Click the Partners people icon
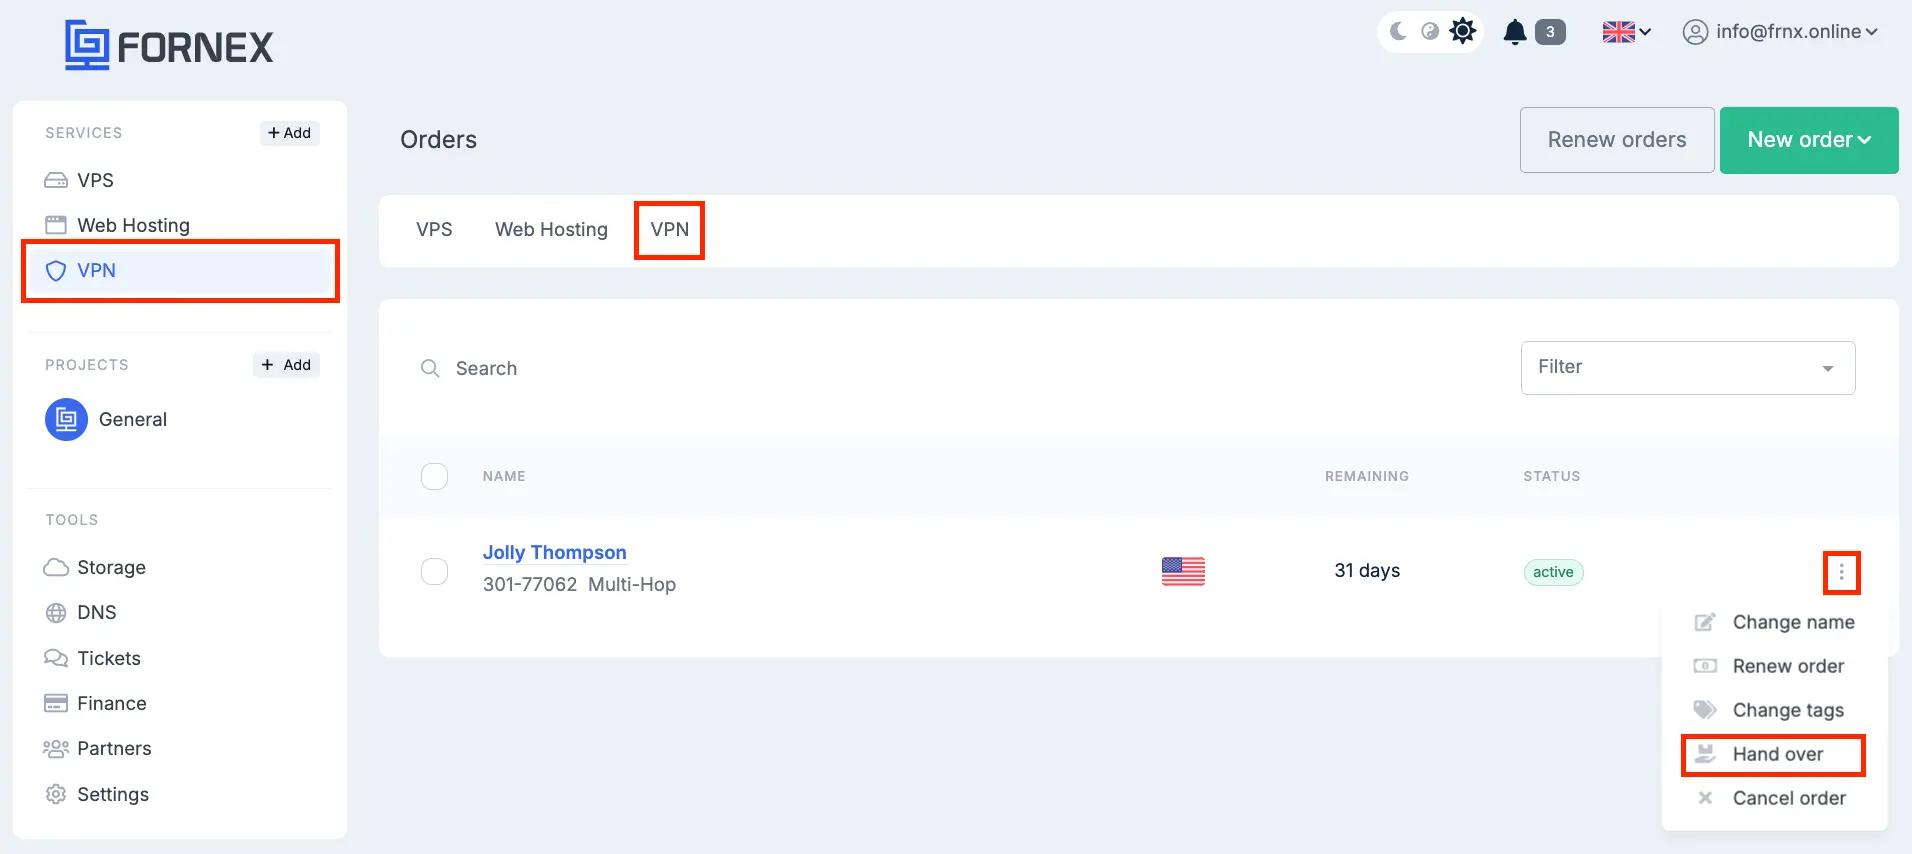Viewport: 1912px width, 854px height. (x=56, y=749)
